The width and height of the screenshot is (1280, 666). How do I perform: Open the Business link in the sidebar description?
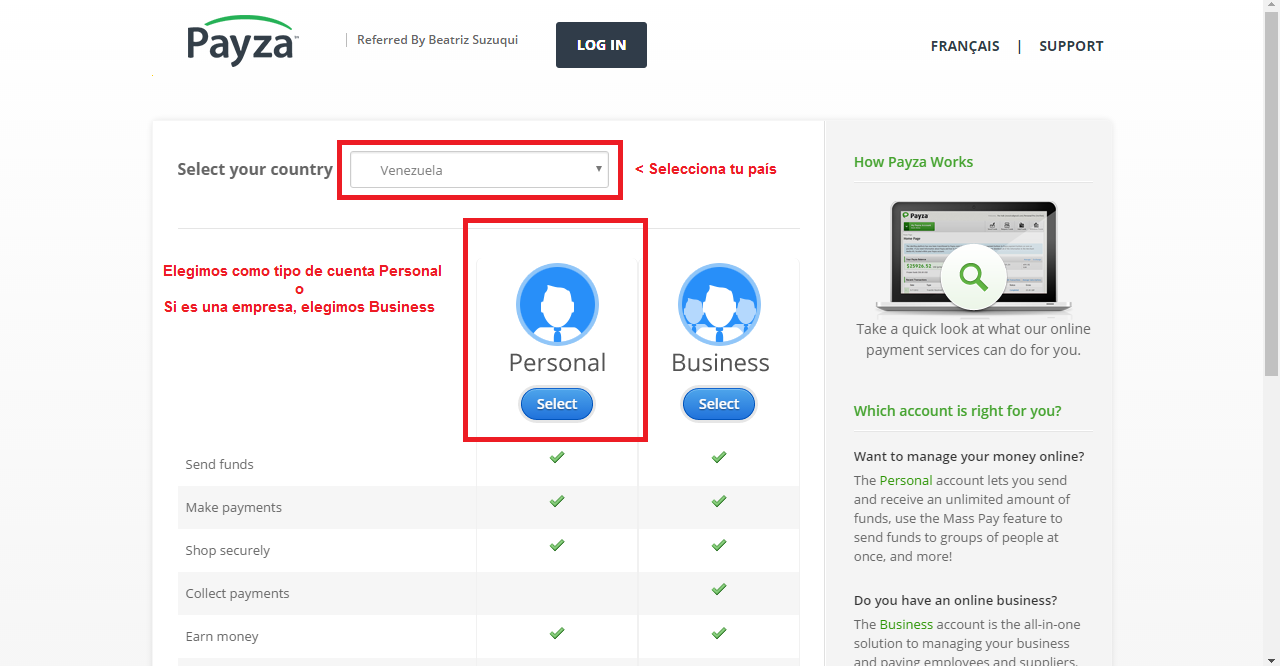coord(906,624)
